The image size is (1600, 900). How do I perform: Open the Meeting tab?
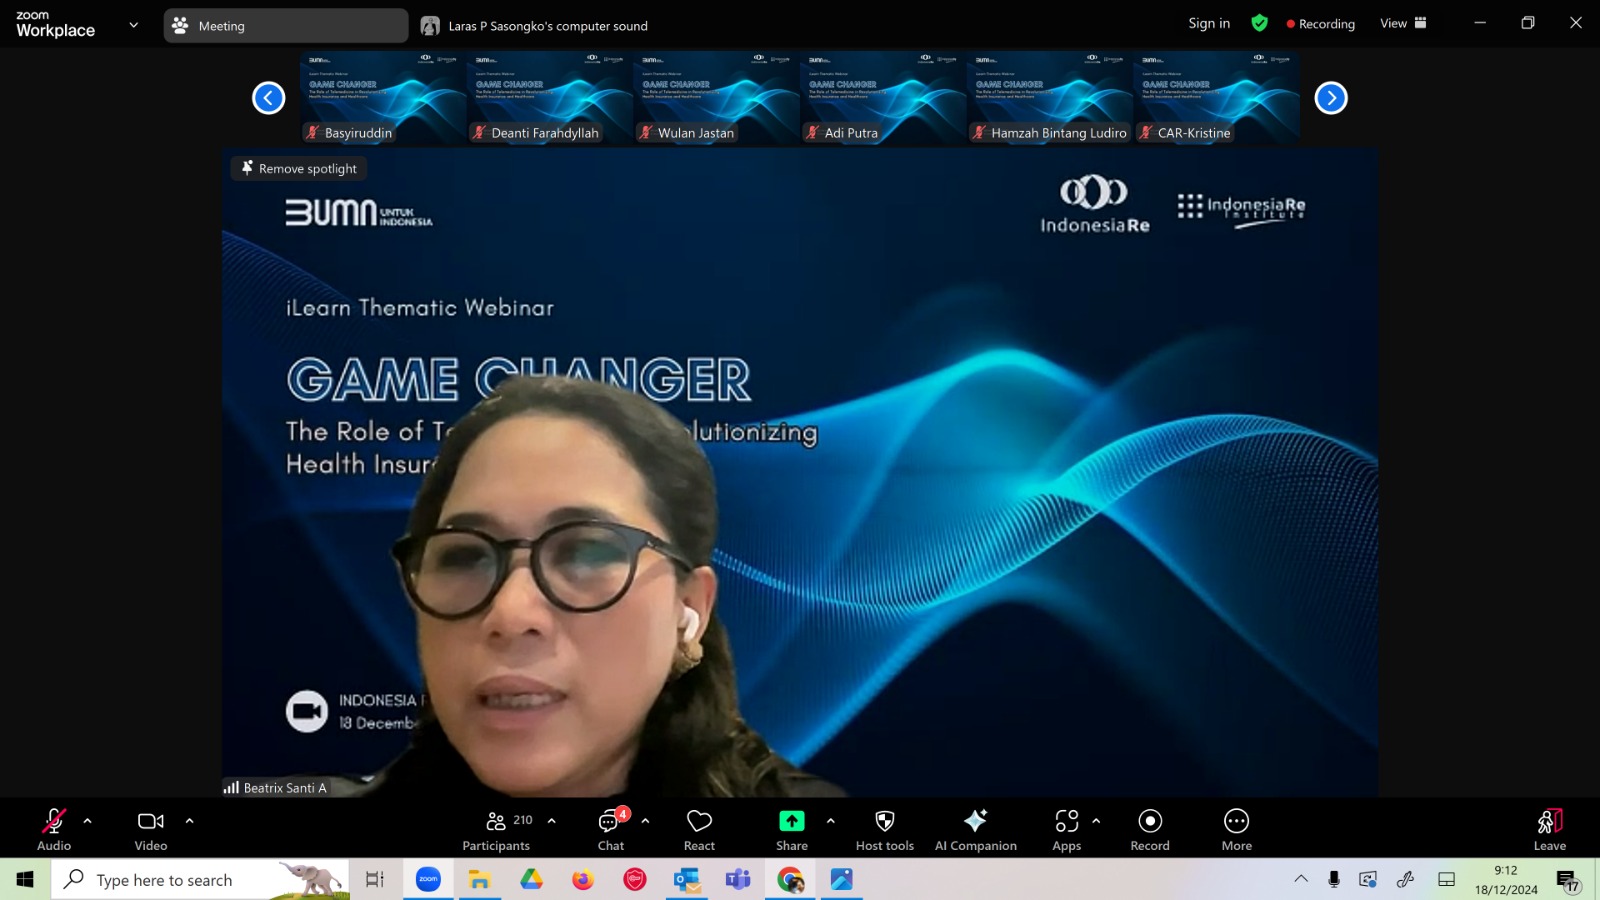point(286,26)
